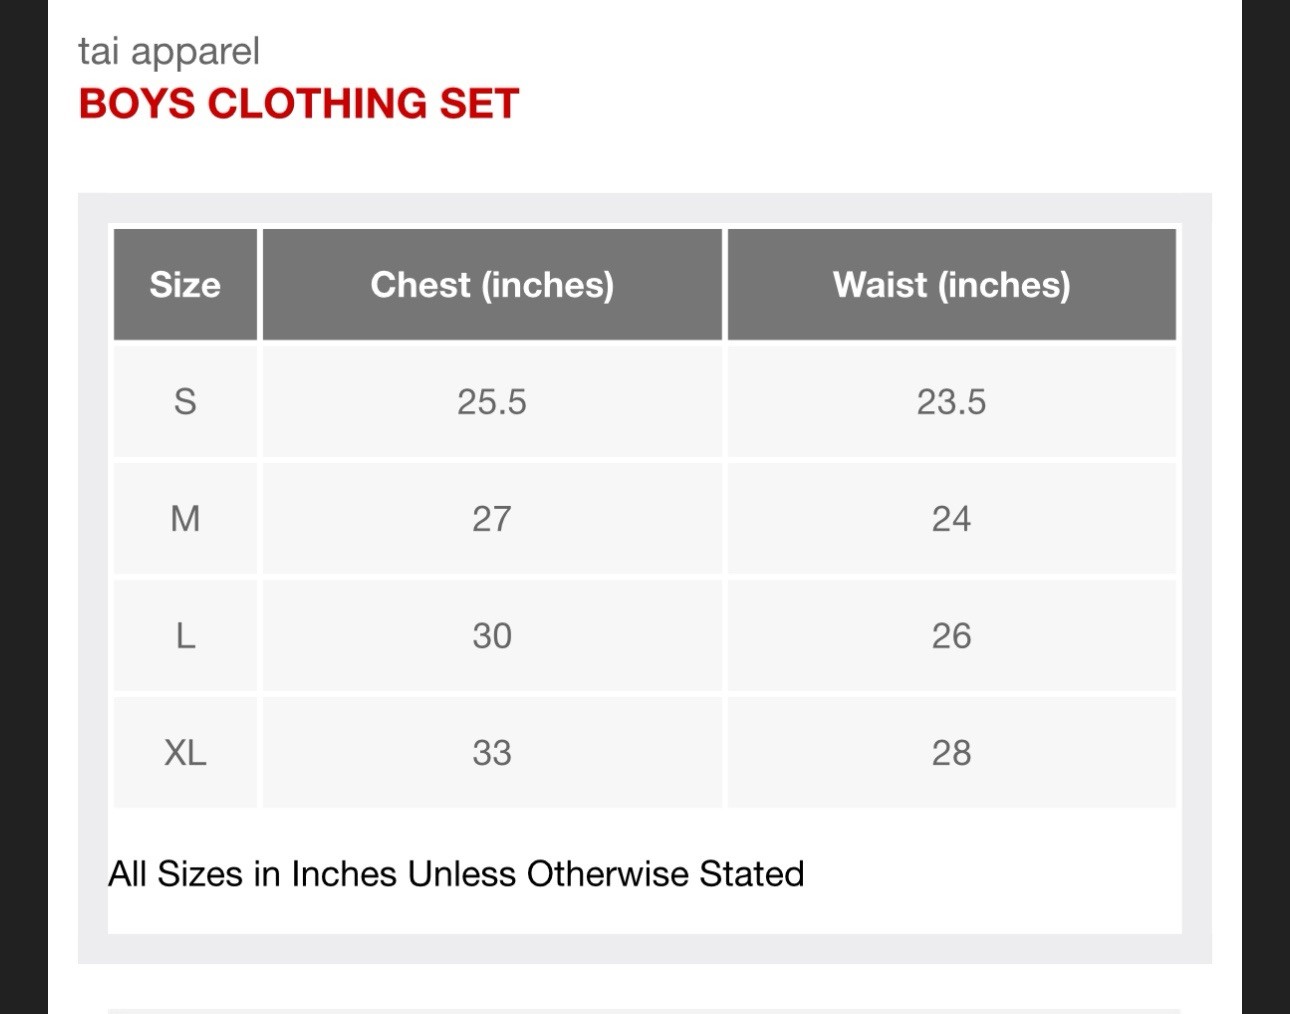The width and height of the screenshot is (1290, 1014).
Task: Click waist value 28 for size XL
Action: tap(951, 752)
